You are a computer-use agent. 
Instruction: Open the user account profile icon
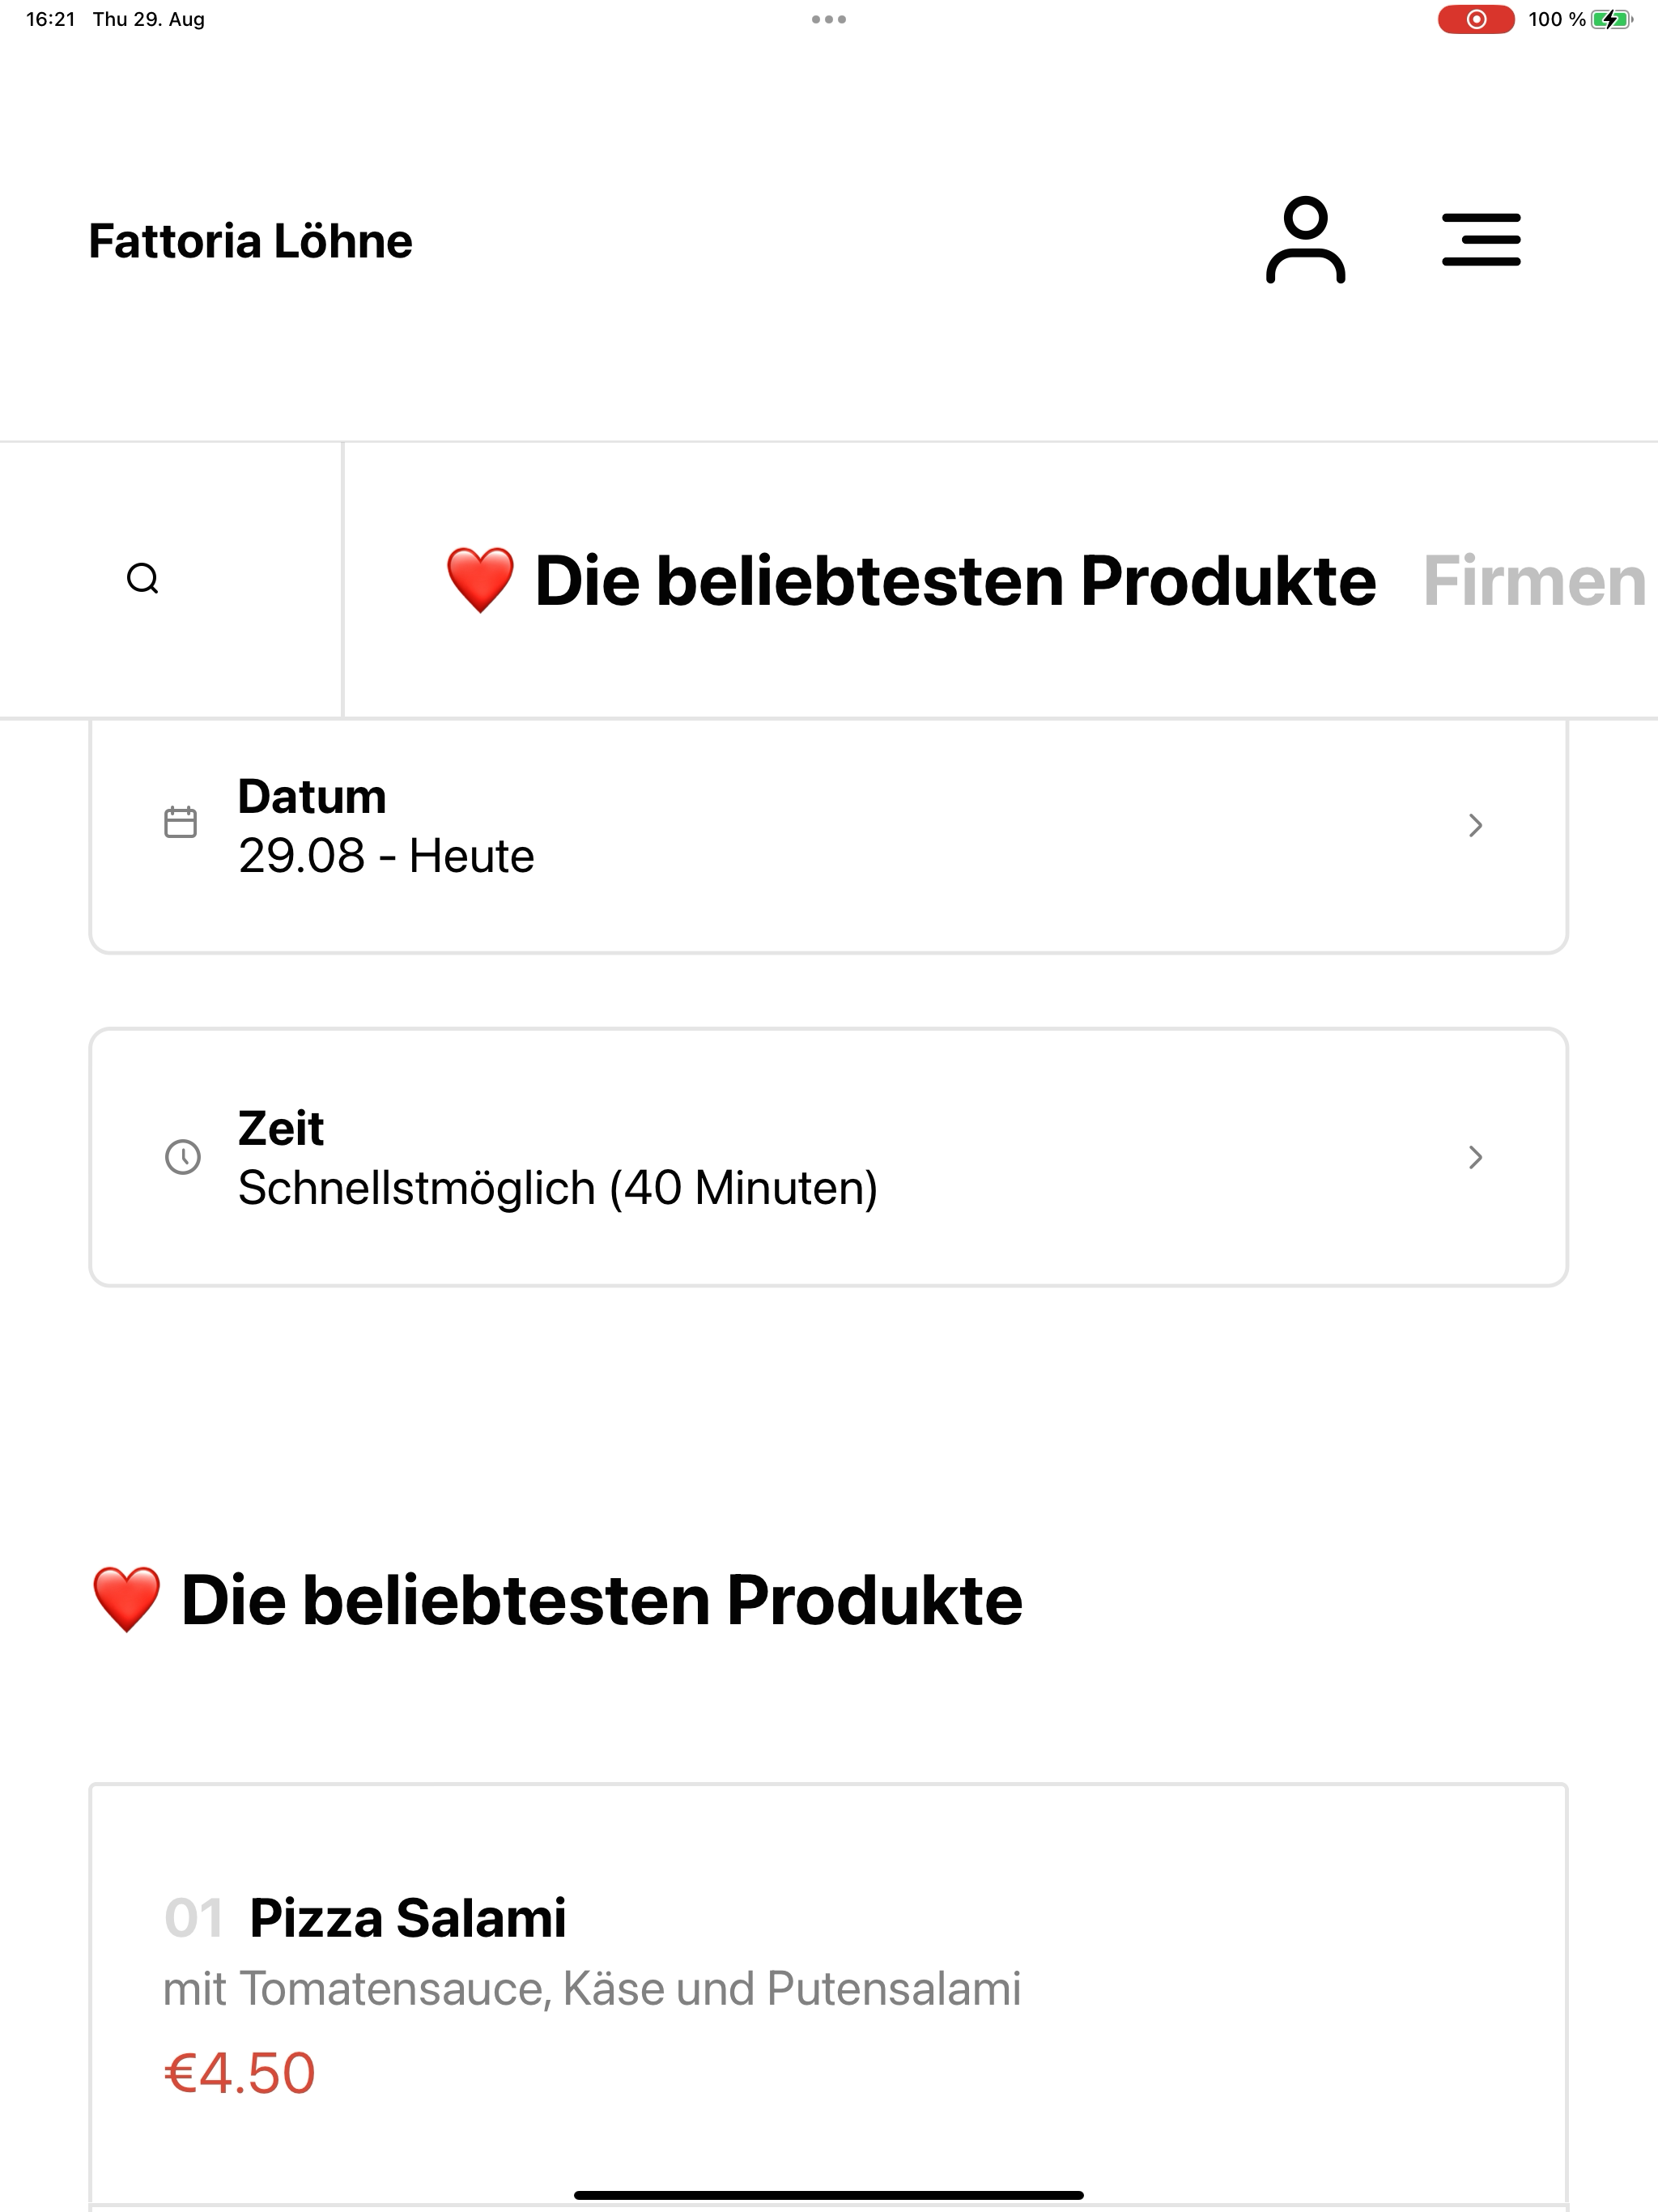tap(1305, 240)
